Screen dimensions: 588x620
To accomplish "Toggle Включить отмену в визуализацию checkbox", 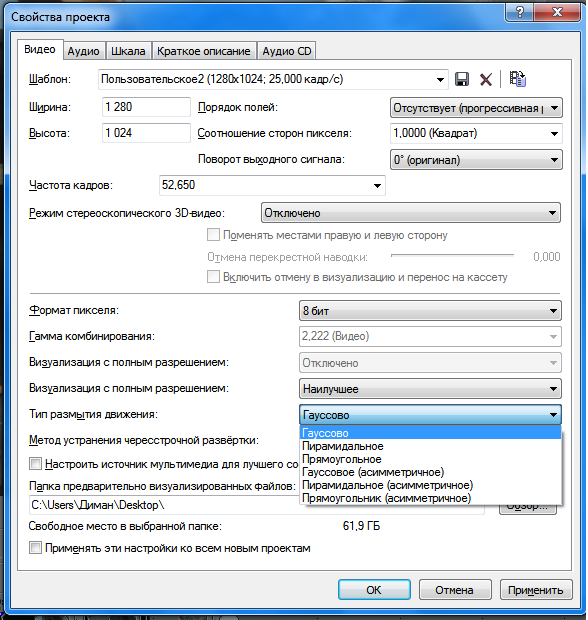I will pos(214,277).
